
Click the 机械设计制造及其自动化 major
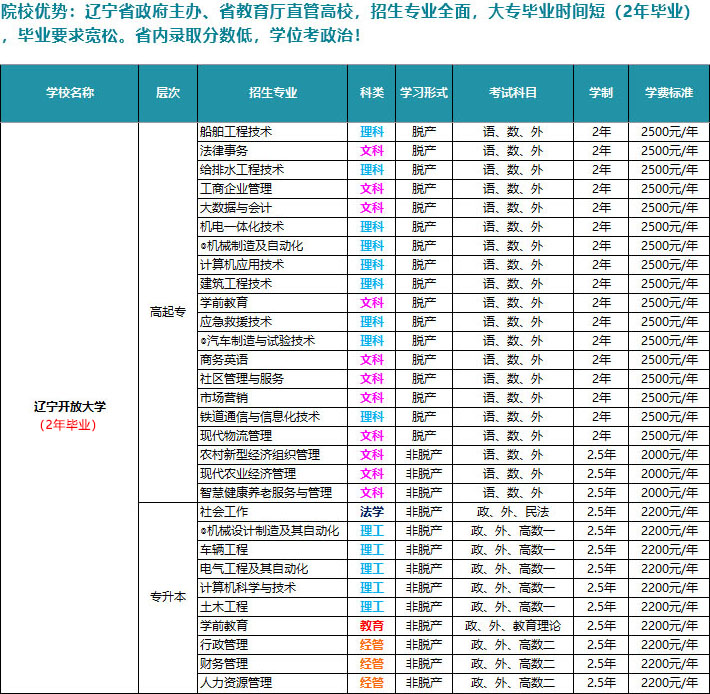269,531
